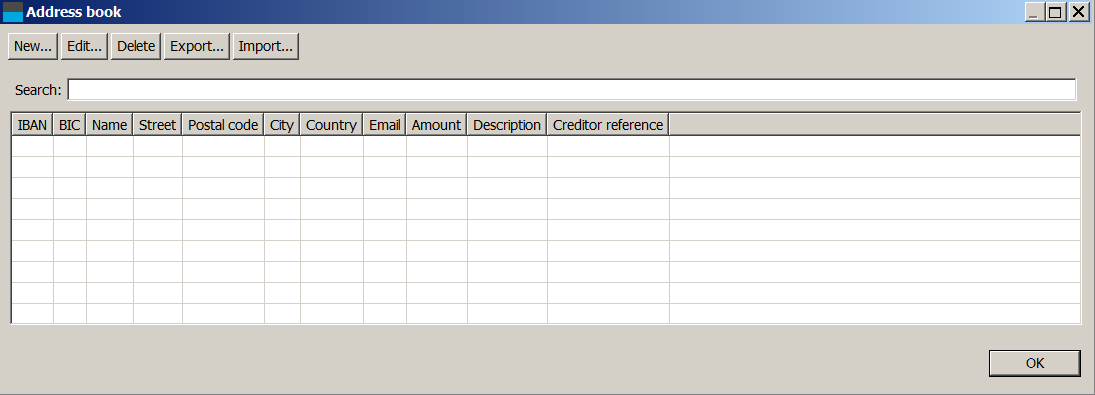The height and width of the screenshot is (395, 1095).
Task: Sort by Creditor reference column header
Action: (x=608, y=125)
